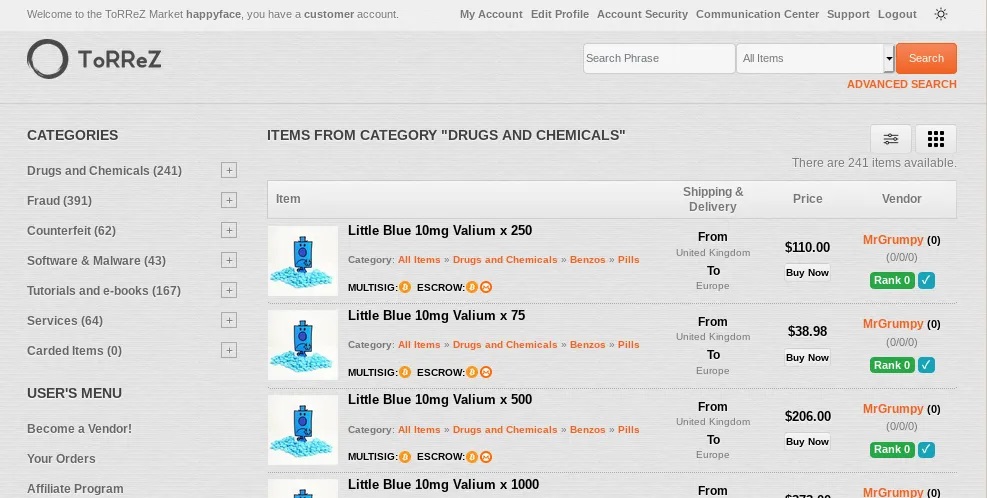Click the verified checkmark badge on the third listing
This screenshot has width=987, height=498.
point(926,450)
